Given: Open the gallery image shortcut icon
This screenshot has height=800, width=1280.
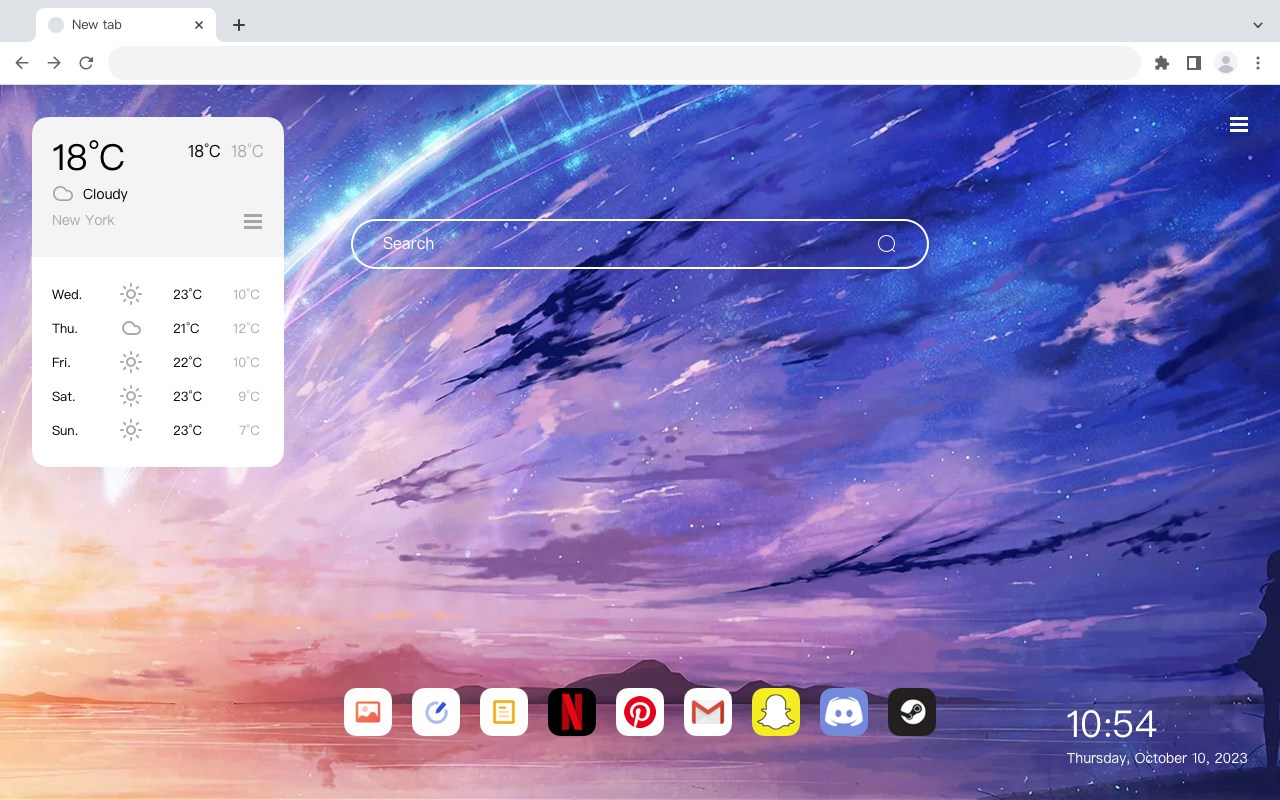Looking at the screenshot, I should [368, 712].
